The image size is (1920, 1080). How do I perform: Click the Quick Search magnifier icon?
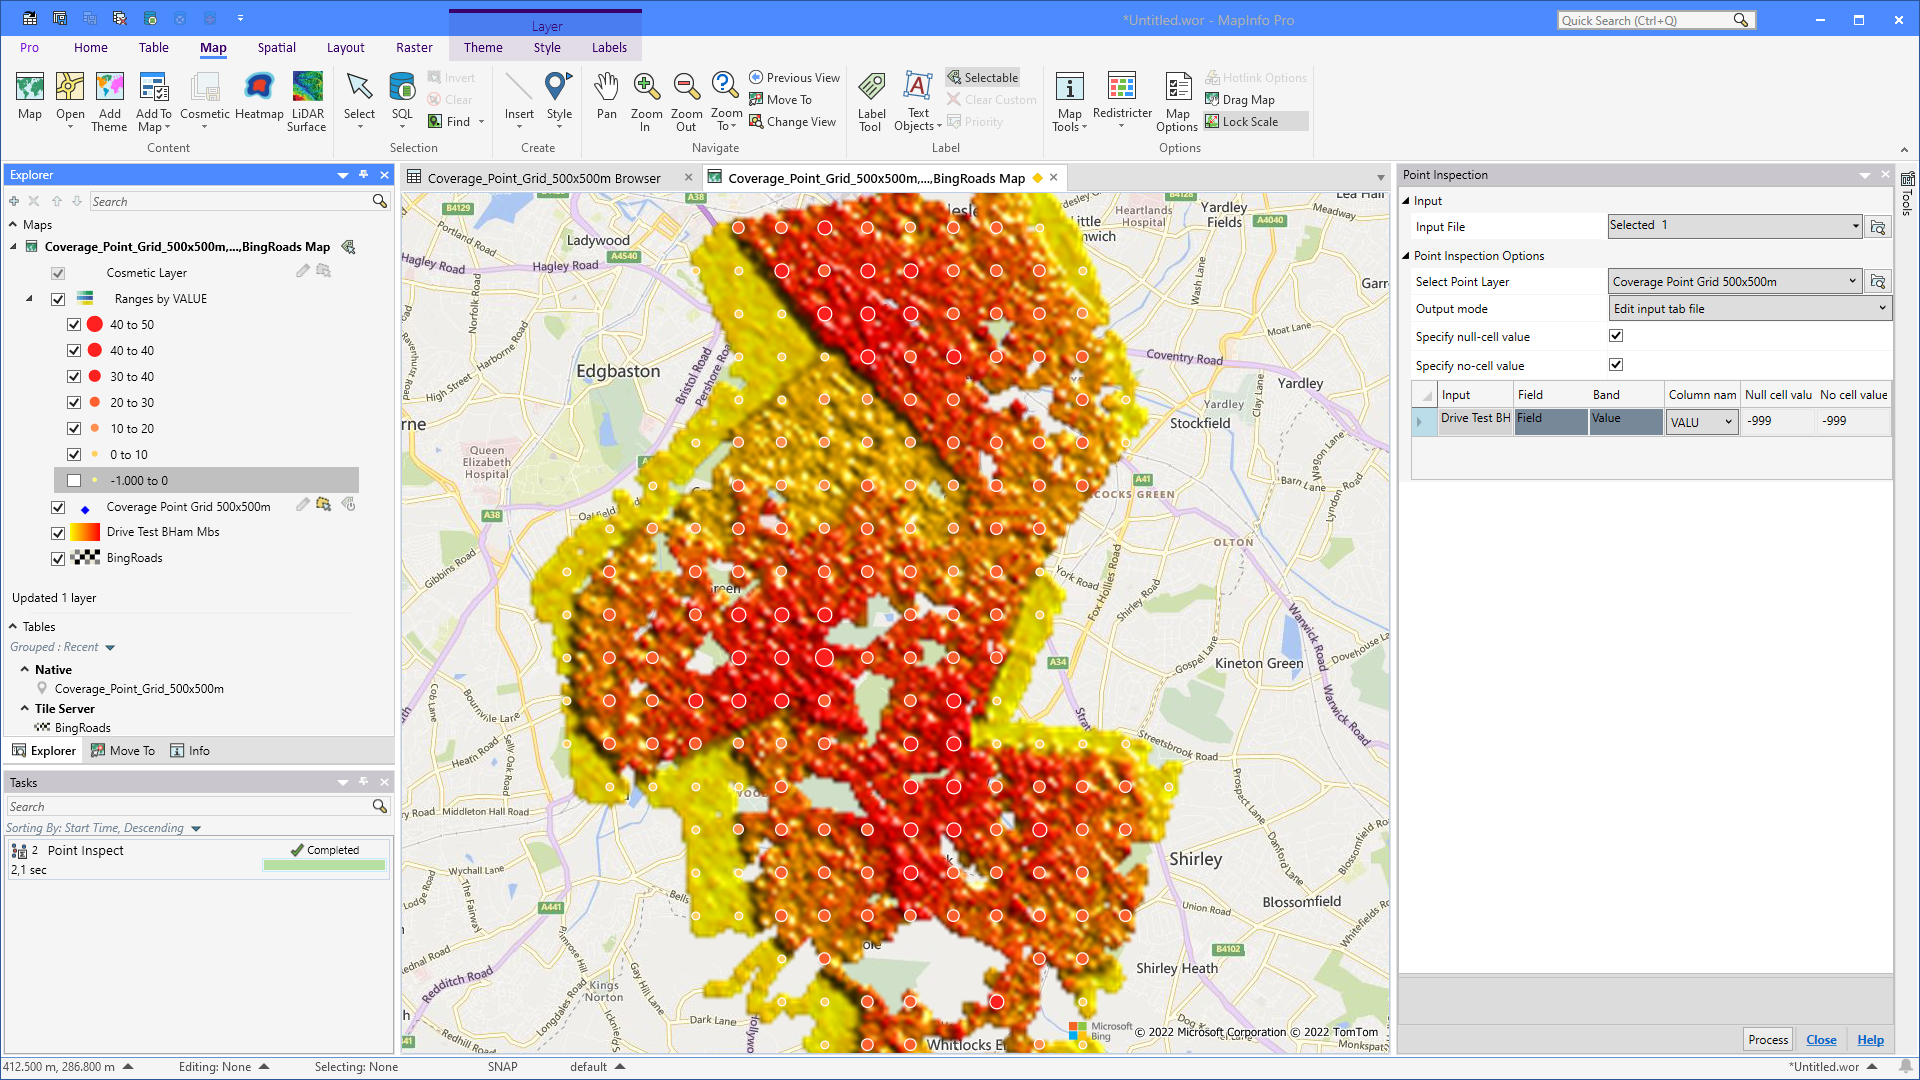pos(1741,20)
